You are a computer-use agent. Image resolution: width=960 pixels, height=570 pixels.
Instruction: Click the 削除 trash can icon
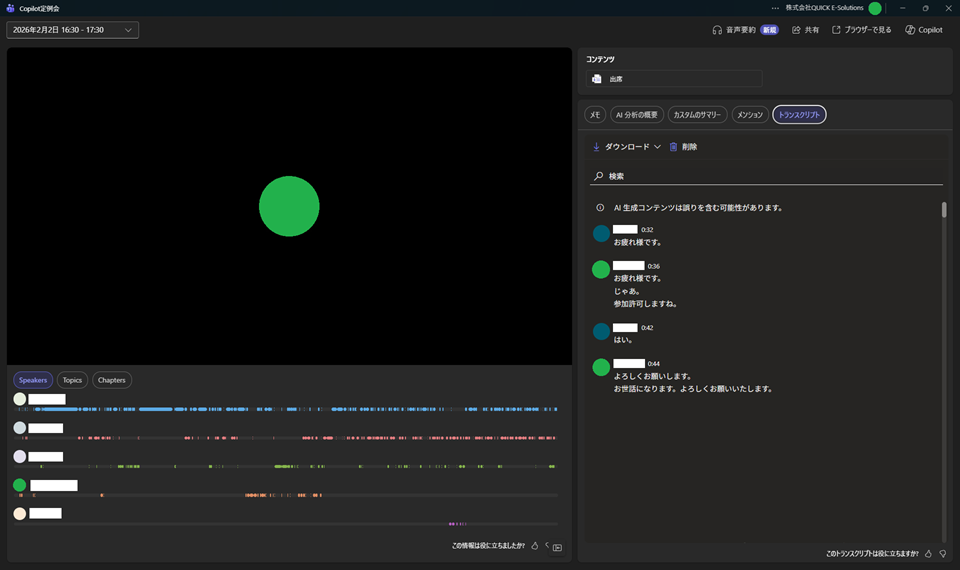coord(674,147)
